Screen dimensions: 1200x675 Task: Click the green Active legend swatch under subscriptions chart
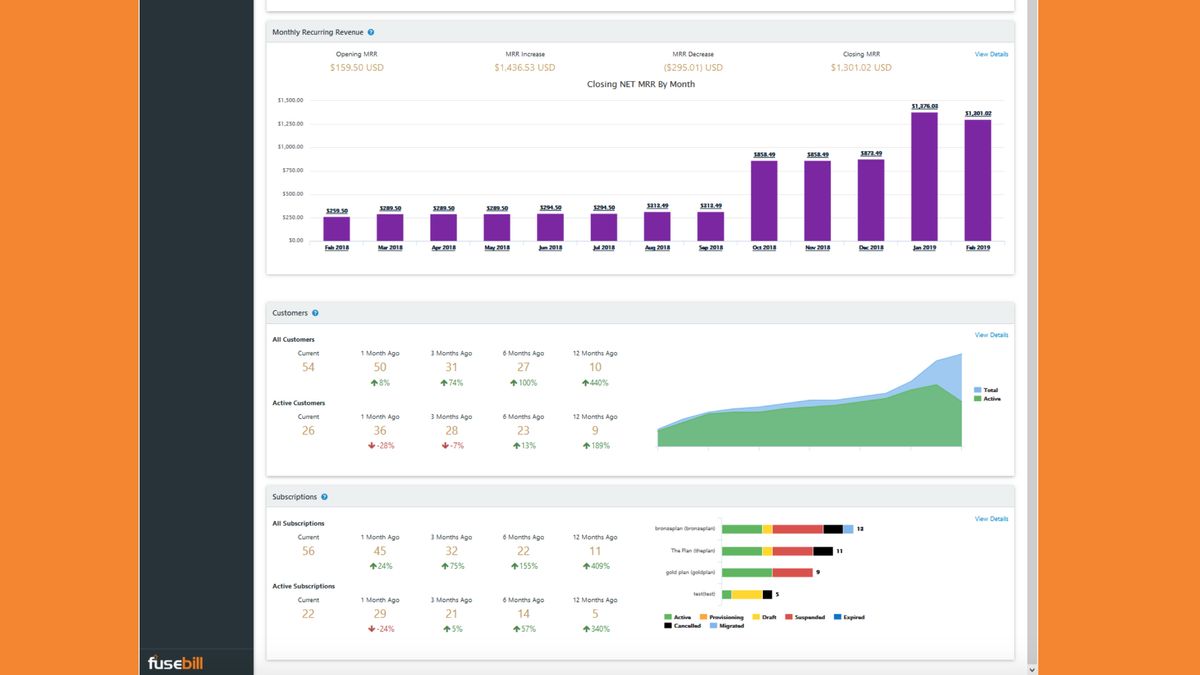pos(668,617)
